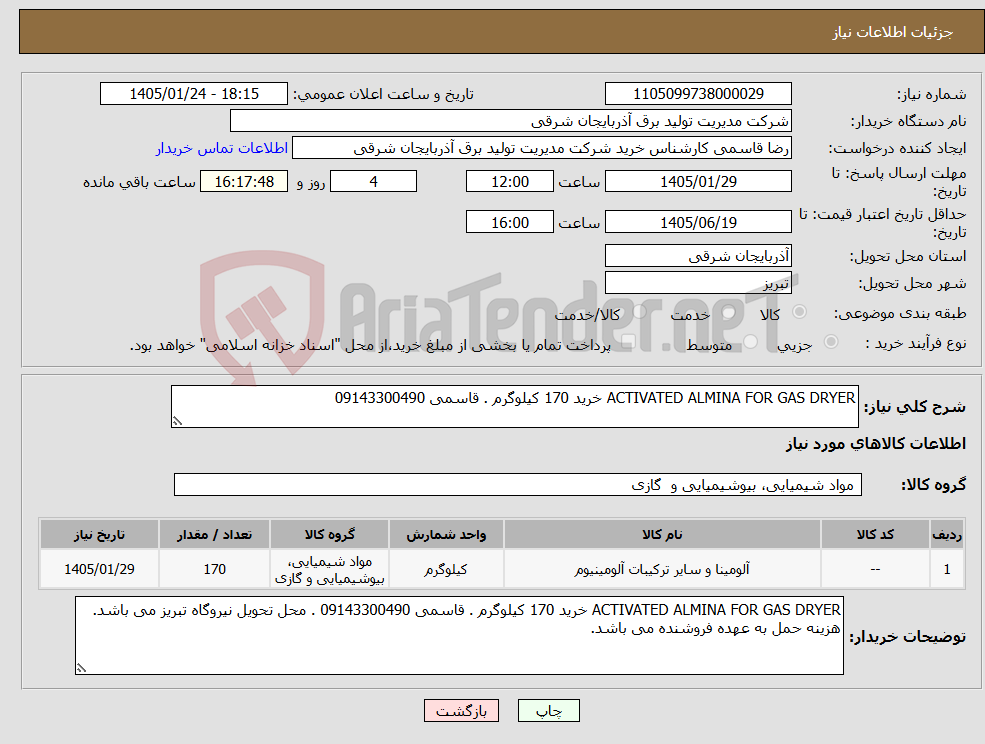Click the response deadline time 12:00 field
This screenshot has width=985, height=744.
pyautogui.click(x=509, y=182)
